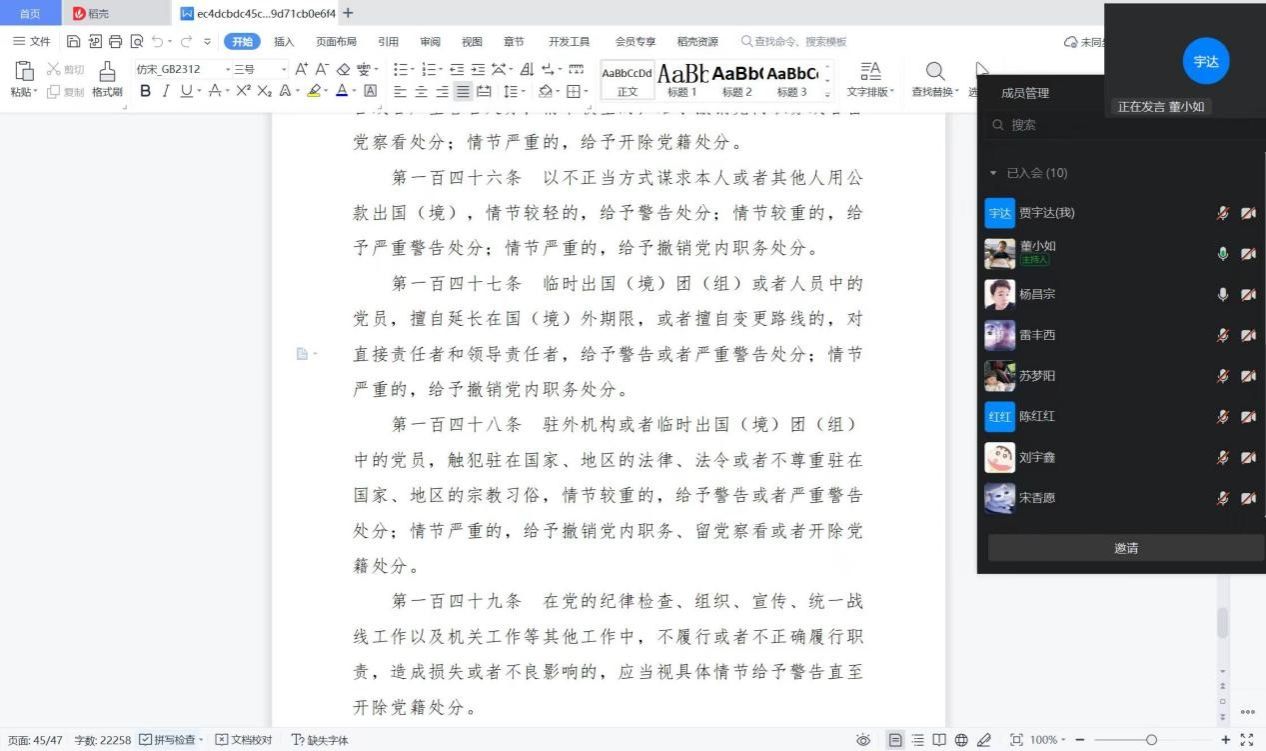Decrease font size with A- icon
Screen dimensions: 1266x751
pyautogui.click(x=322, y=69)
